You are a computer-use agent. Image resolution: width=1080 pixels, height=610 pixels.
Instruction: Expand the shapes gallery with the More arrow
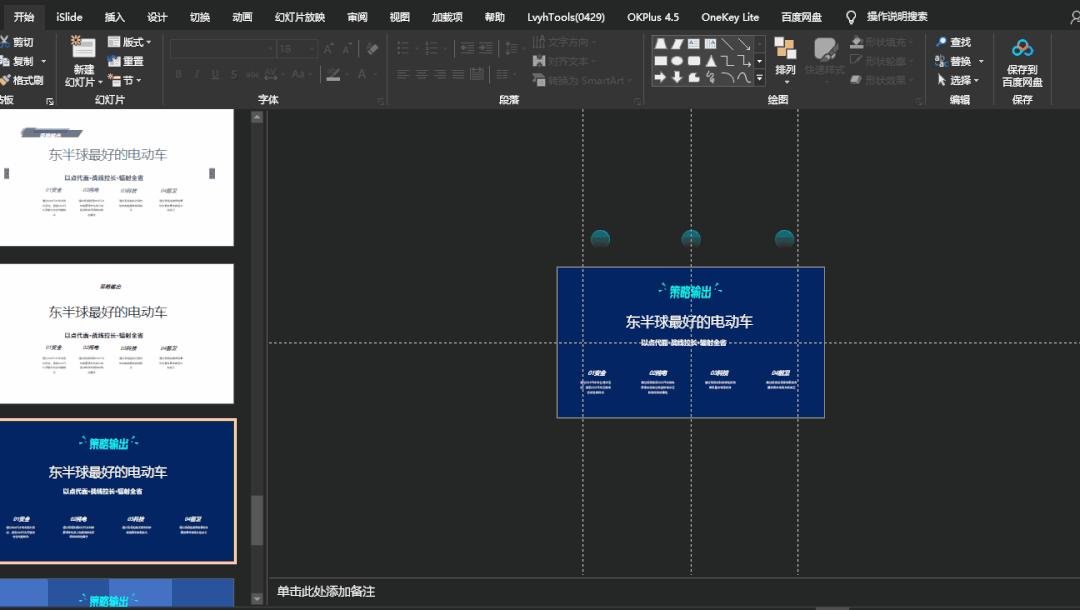(759, 78)
